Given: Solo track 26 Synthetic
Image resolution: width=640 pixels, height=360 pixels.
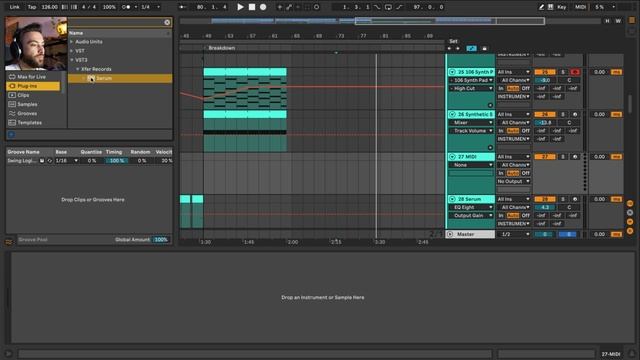Looking at the screenshot, I should 563,114.
